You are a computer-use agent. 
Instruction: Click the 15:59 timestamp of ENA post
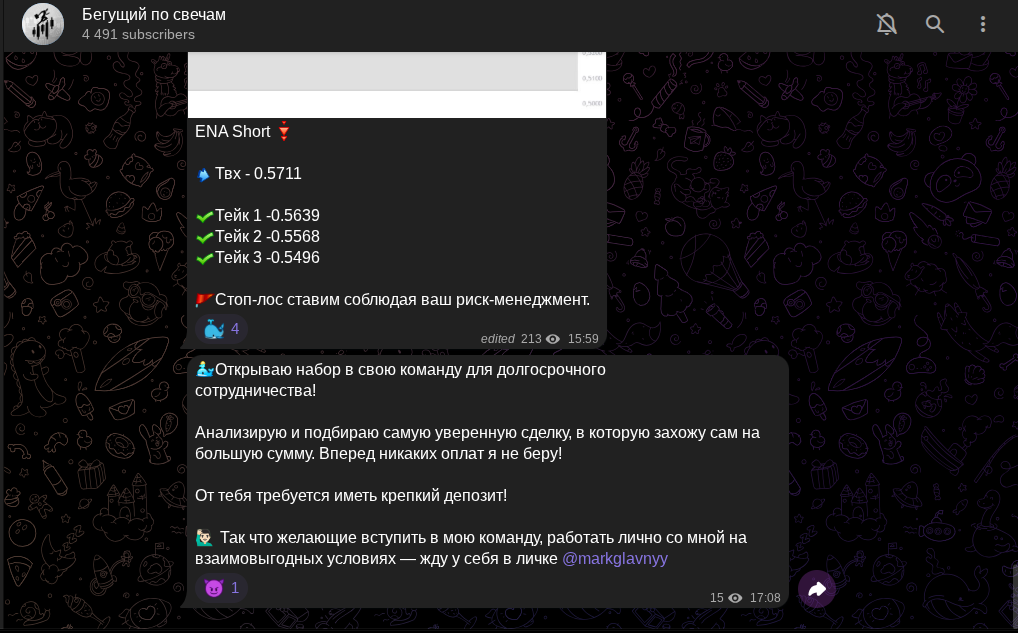click(x=583, y=339)
